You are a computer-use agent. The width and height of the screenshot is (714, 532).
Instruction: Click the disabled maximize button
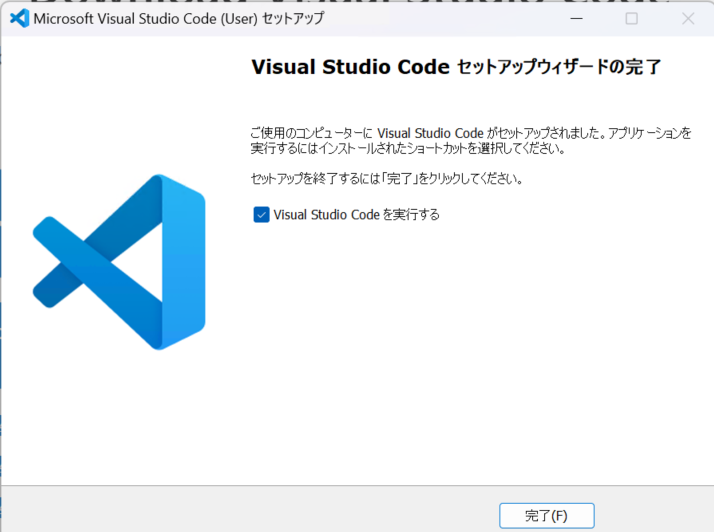click(632, 18)
